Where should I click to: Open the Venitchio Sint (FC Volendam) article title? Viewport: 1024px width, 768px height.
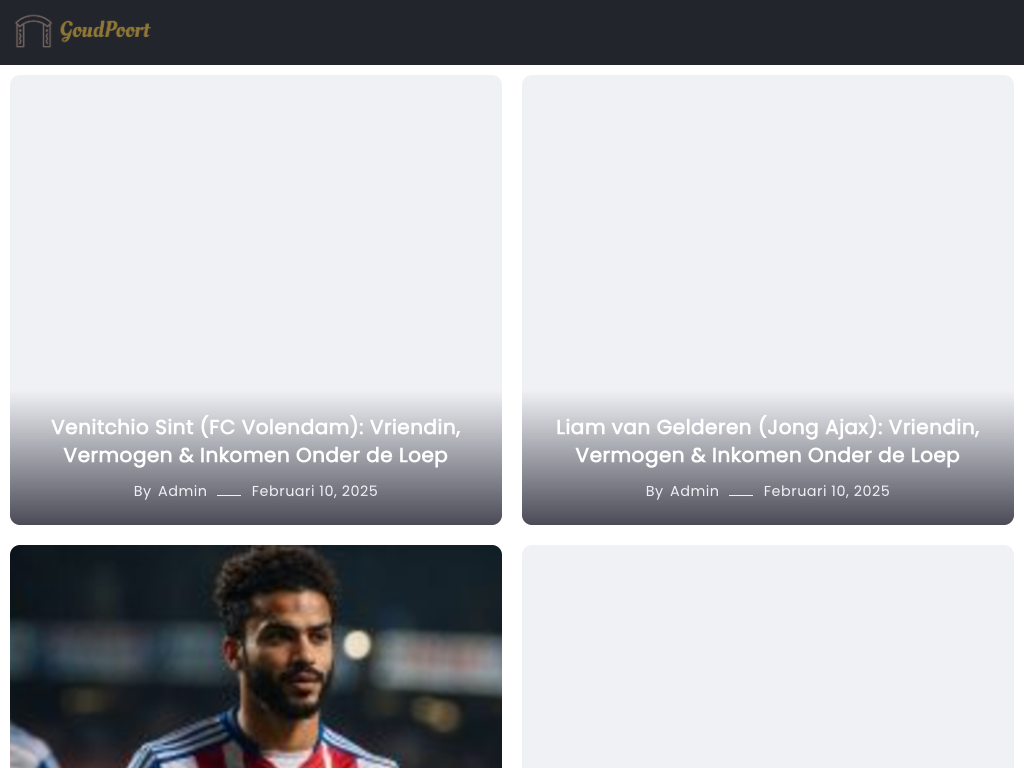pyautogui.click(x=256, y=441)
